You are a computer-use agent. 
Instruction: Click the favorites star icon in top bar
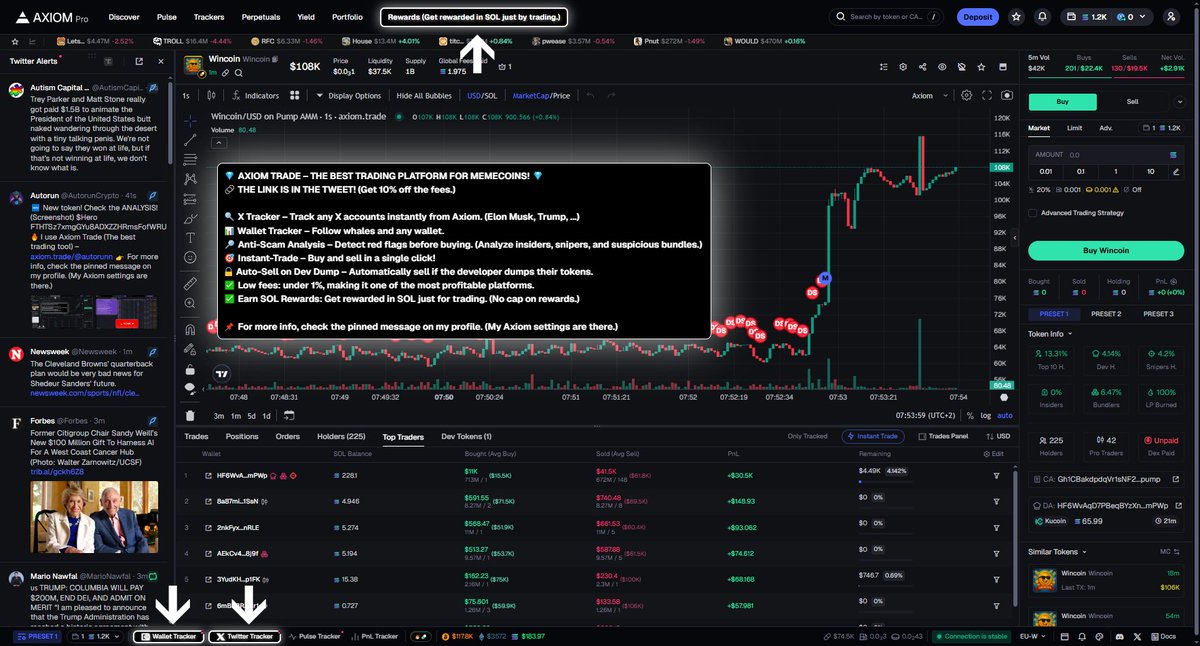pos(1016,17)
